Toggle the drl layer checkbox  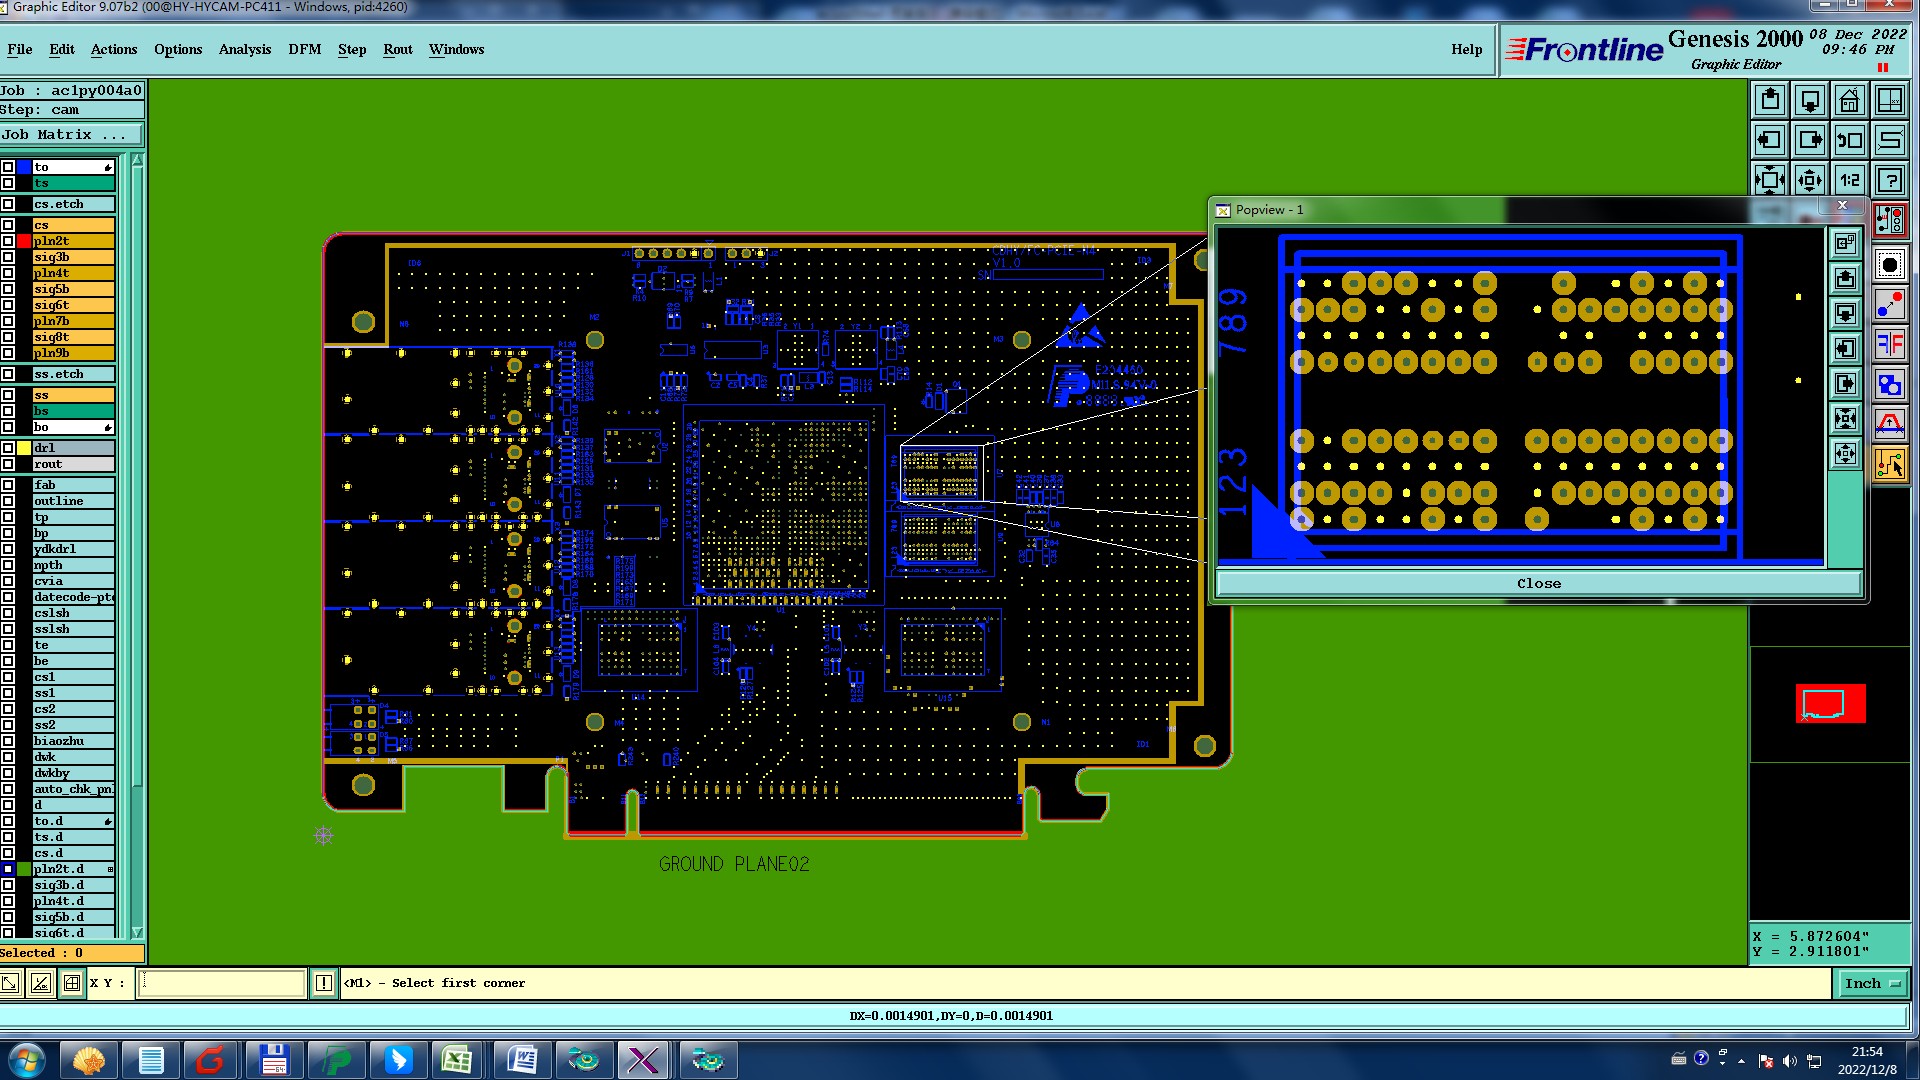[8, 448]
